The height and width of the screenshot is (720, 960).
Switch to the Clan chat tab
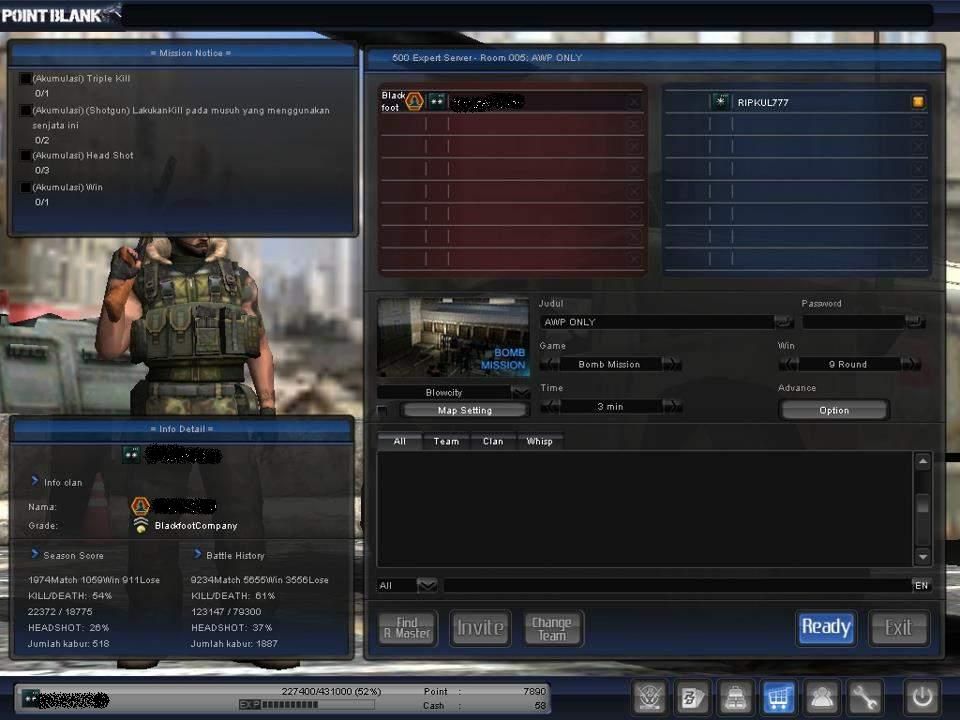pyautogui.click(x=493, y=441)
